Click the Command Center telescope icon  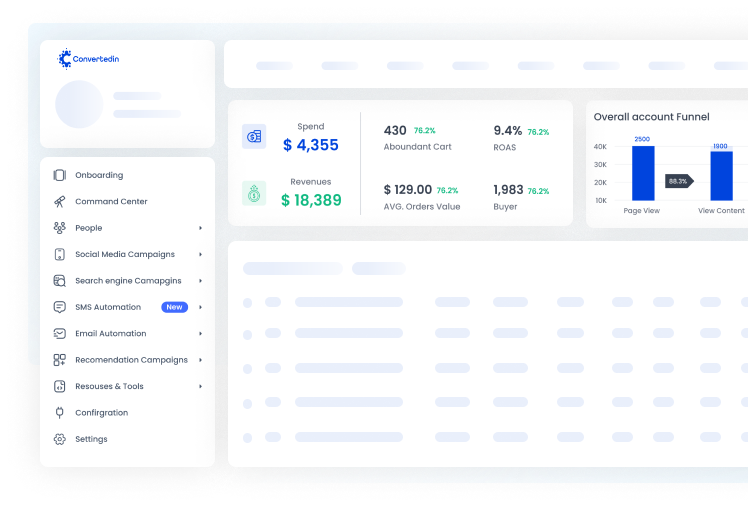coord(60,202)
